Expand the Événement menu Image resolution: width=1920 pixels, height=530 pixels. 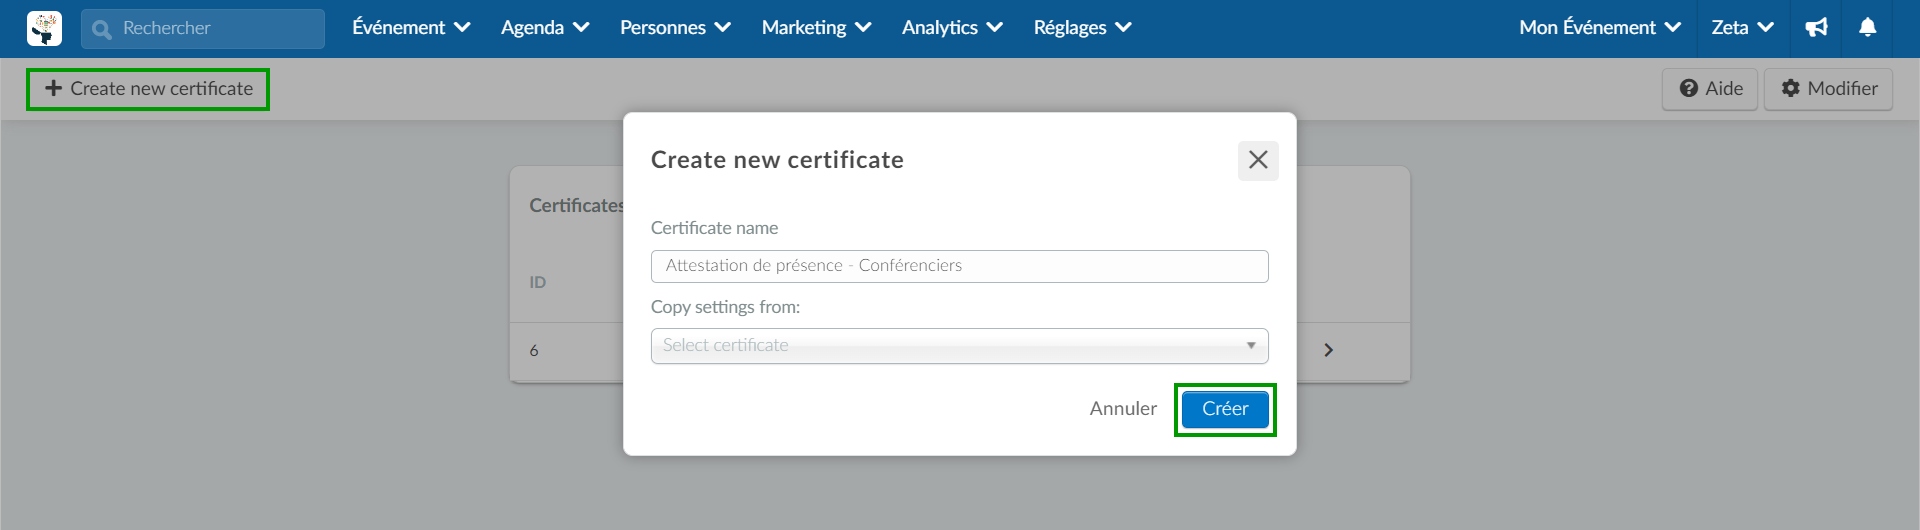(x=411, y=28)
